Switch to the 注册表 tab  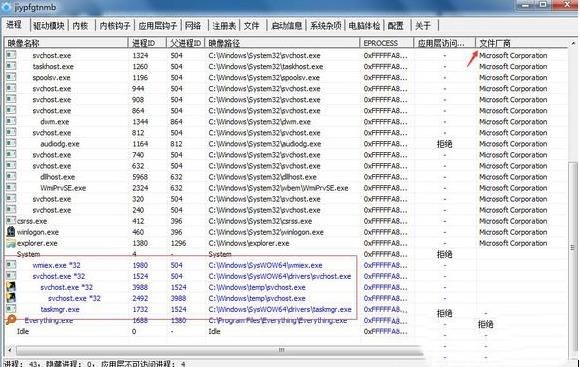(x=224, y=26)
